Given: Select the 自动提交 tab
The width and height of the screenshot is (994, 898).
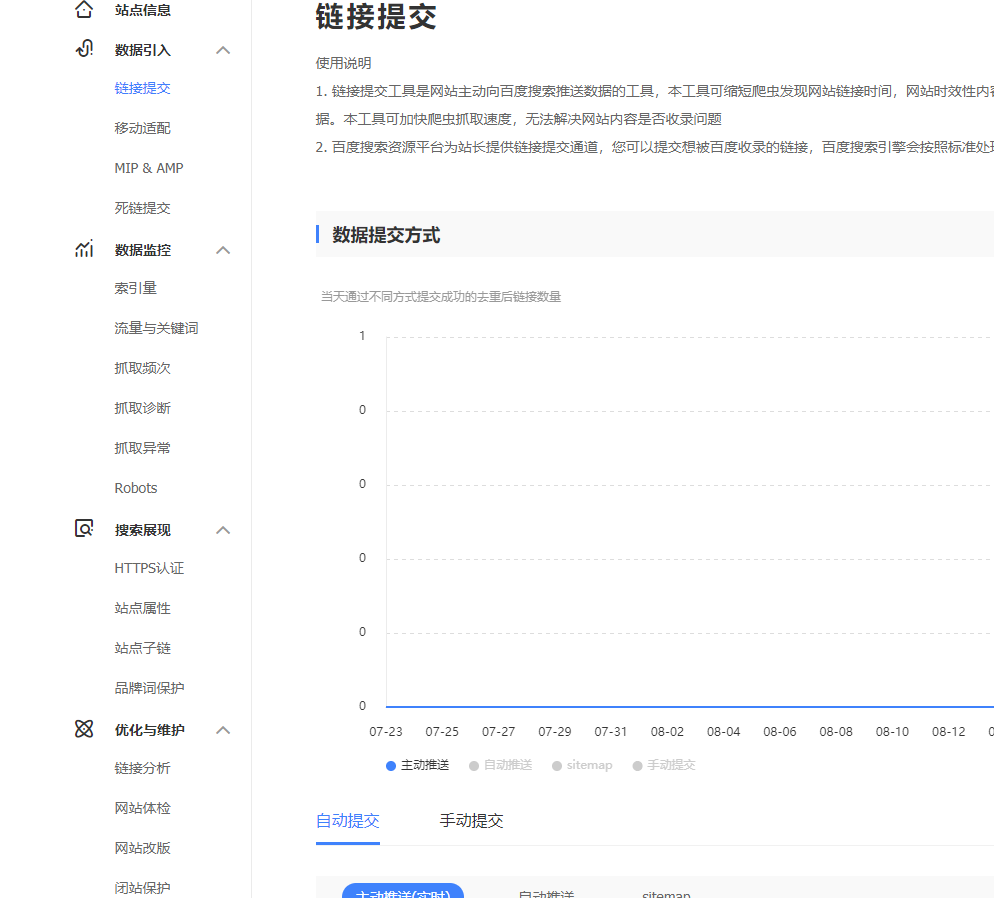Looking at the screenshot, I should click(x=347, y=821).
